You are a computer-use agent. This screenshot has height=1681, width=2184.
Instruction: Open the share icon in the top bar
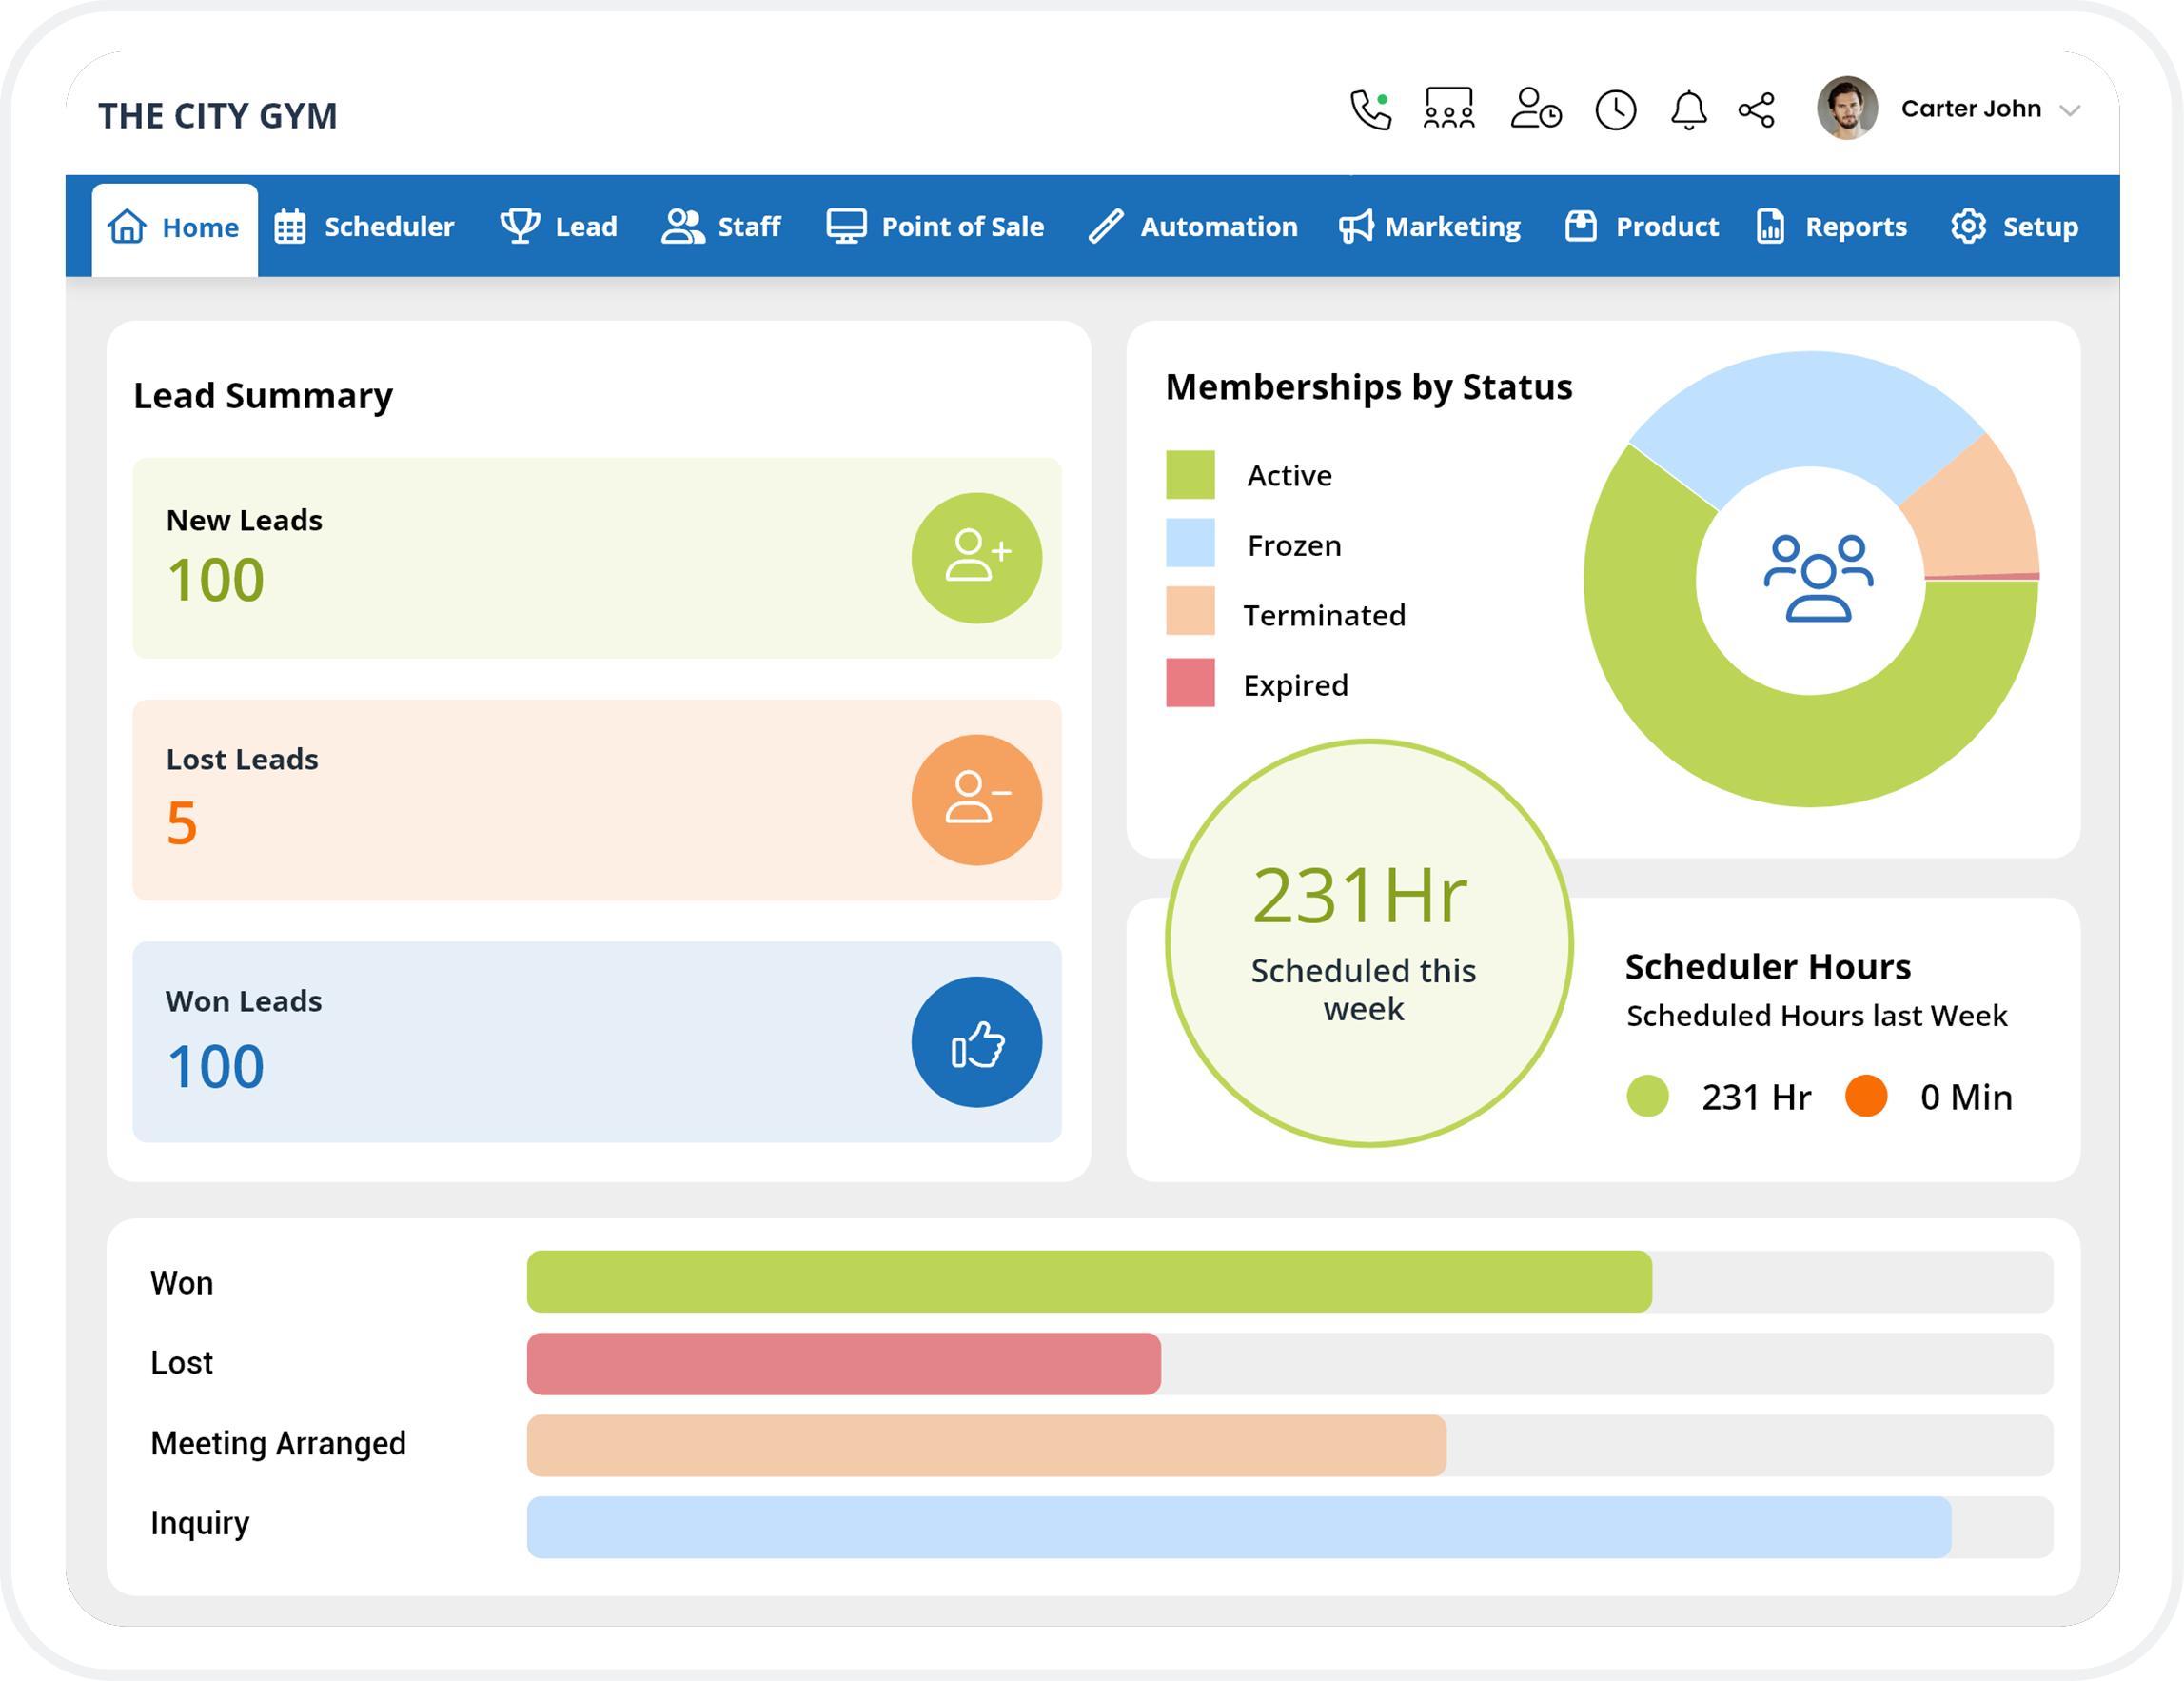1757,110
